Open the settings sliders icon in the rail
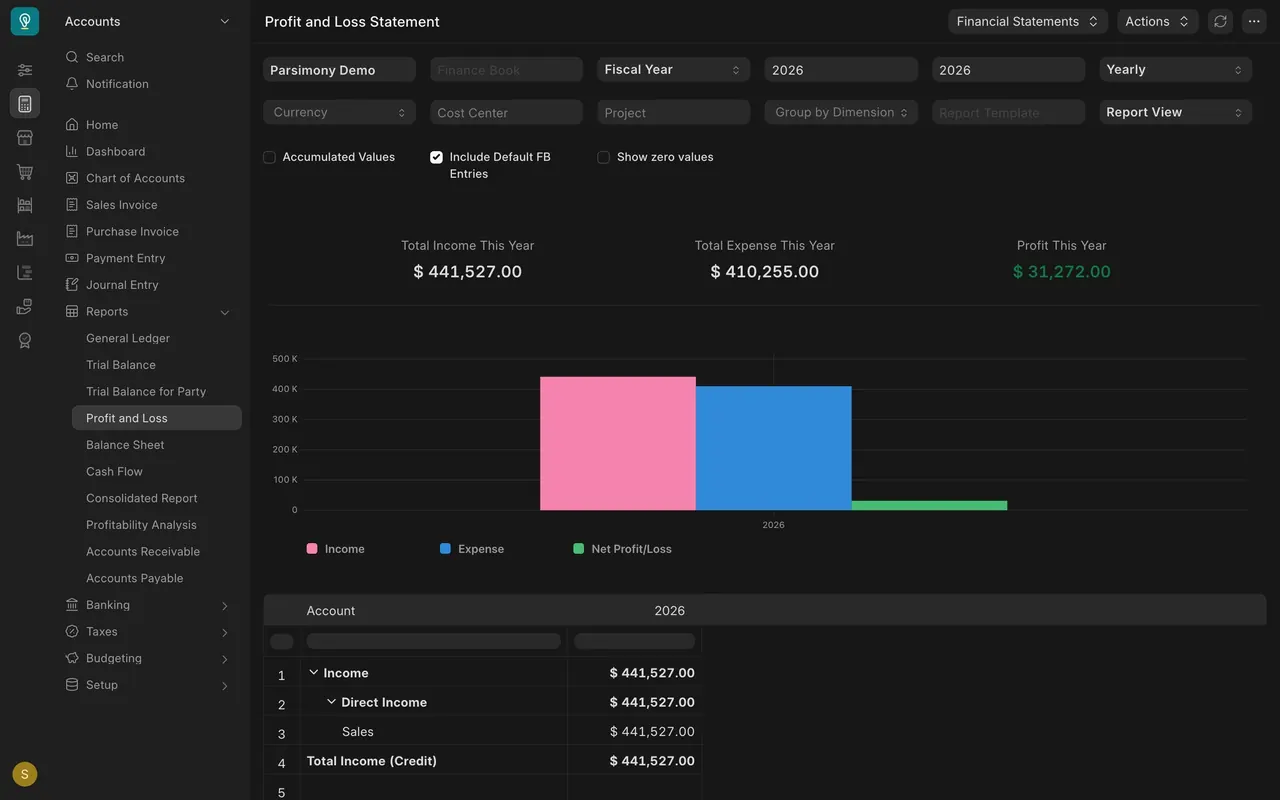Image resolution: width=1280 pixels, height=800 pixels. 25,70
